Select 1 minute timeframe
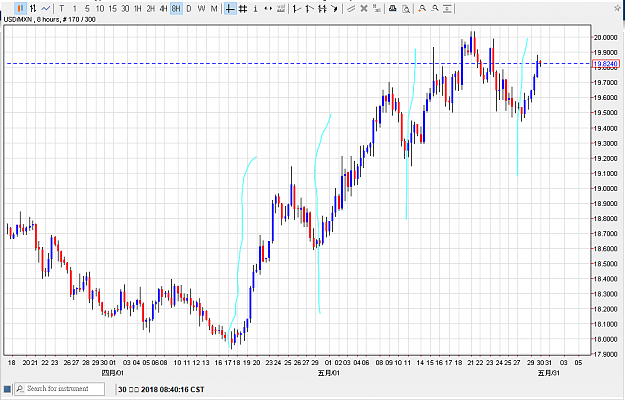The image size is (625, 400). point(74,9)
